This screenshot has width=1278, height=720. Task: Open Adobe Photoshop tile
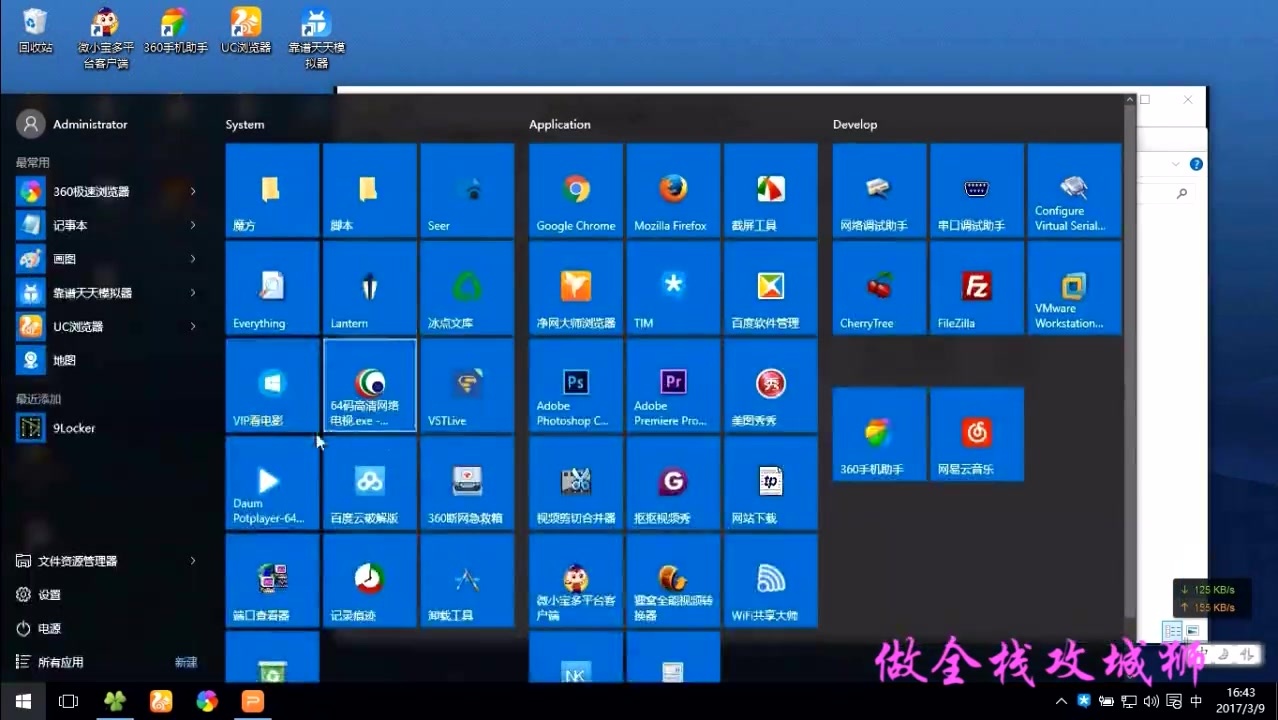point(576,385)
